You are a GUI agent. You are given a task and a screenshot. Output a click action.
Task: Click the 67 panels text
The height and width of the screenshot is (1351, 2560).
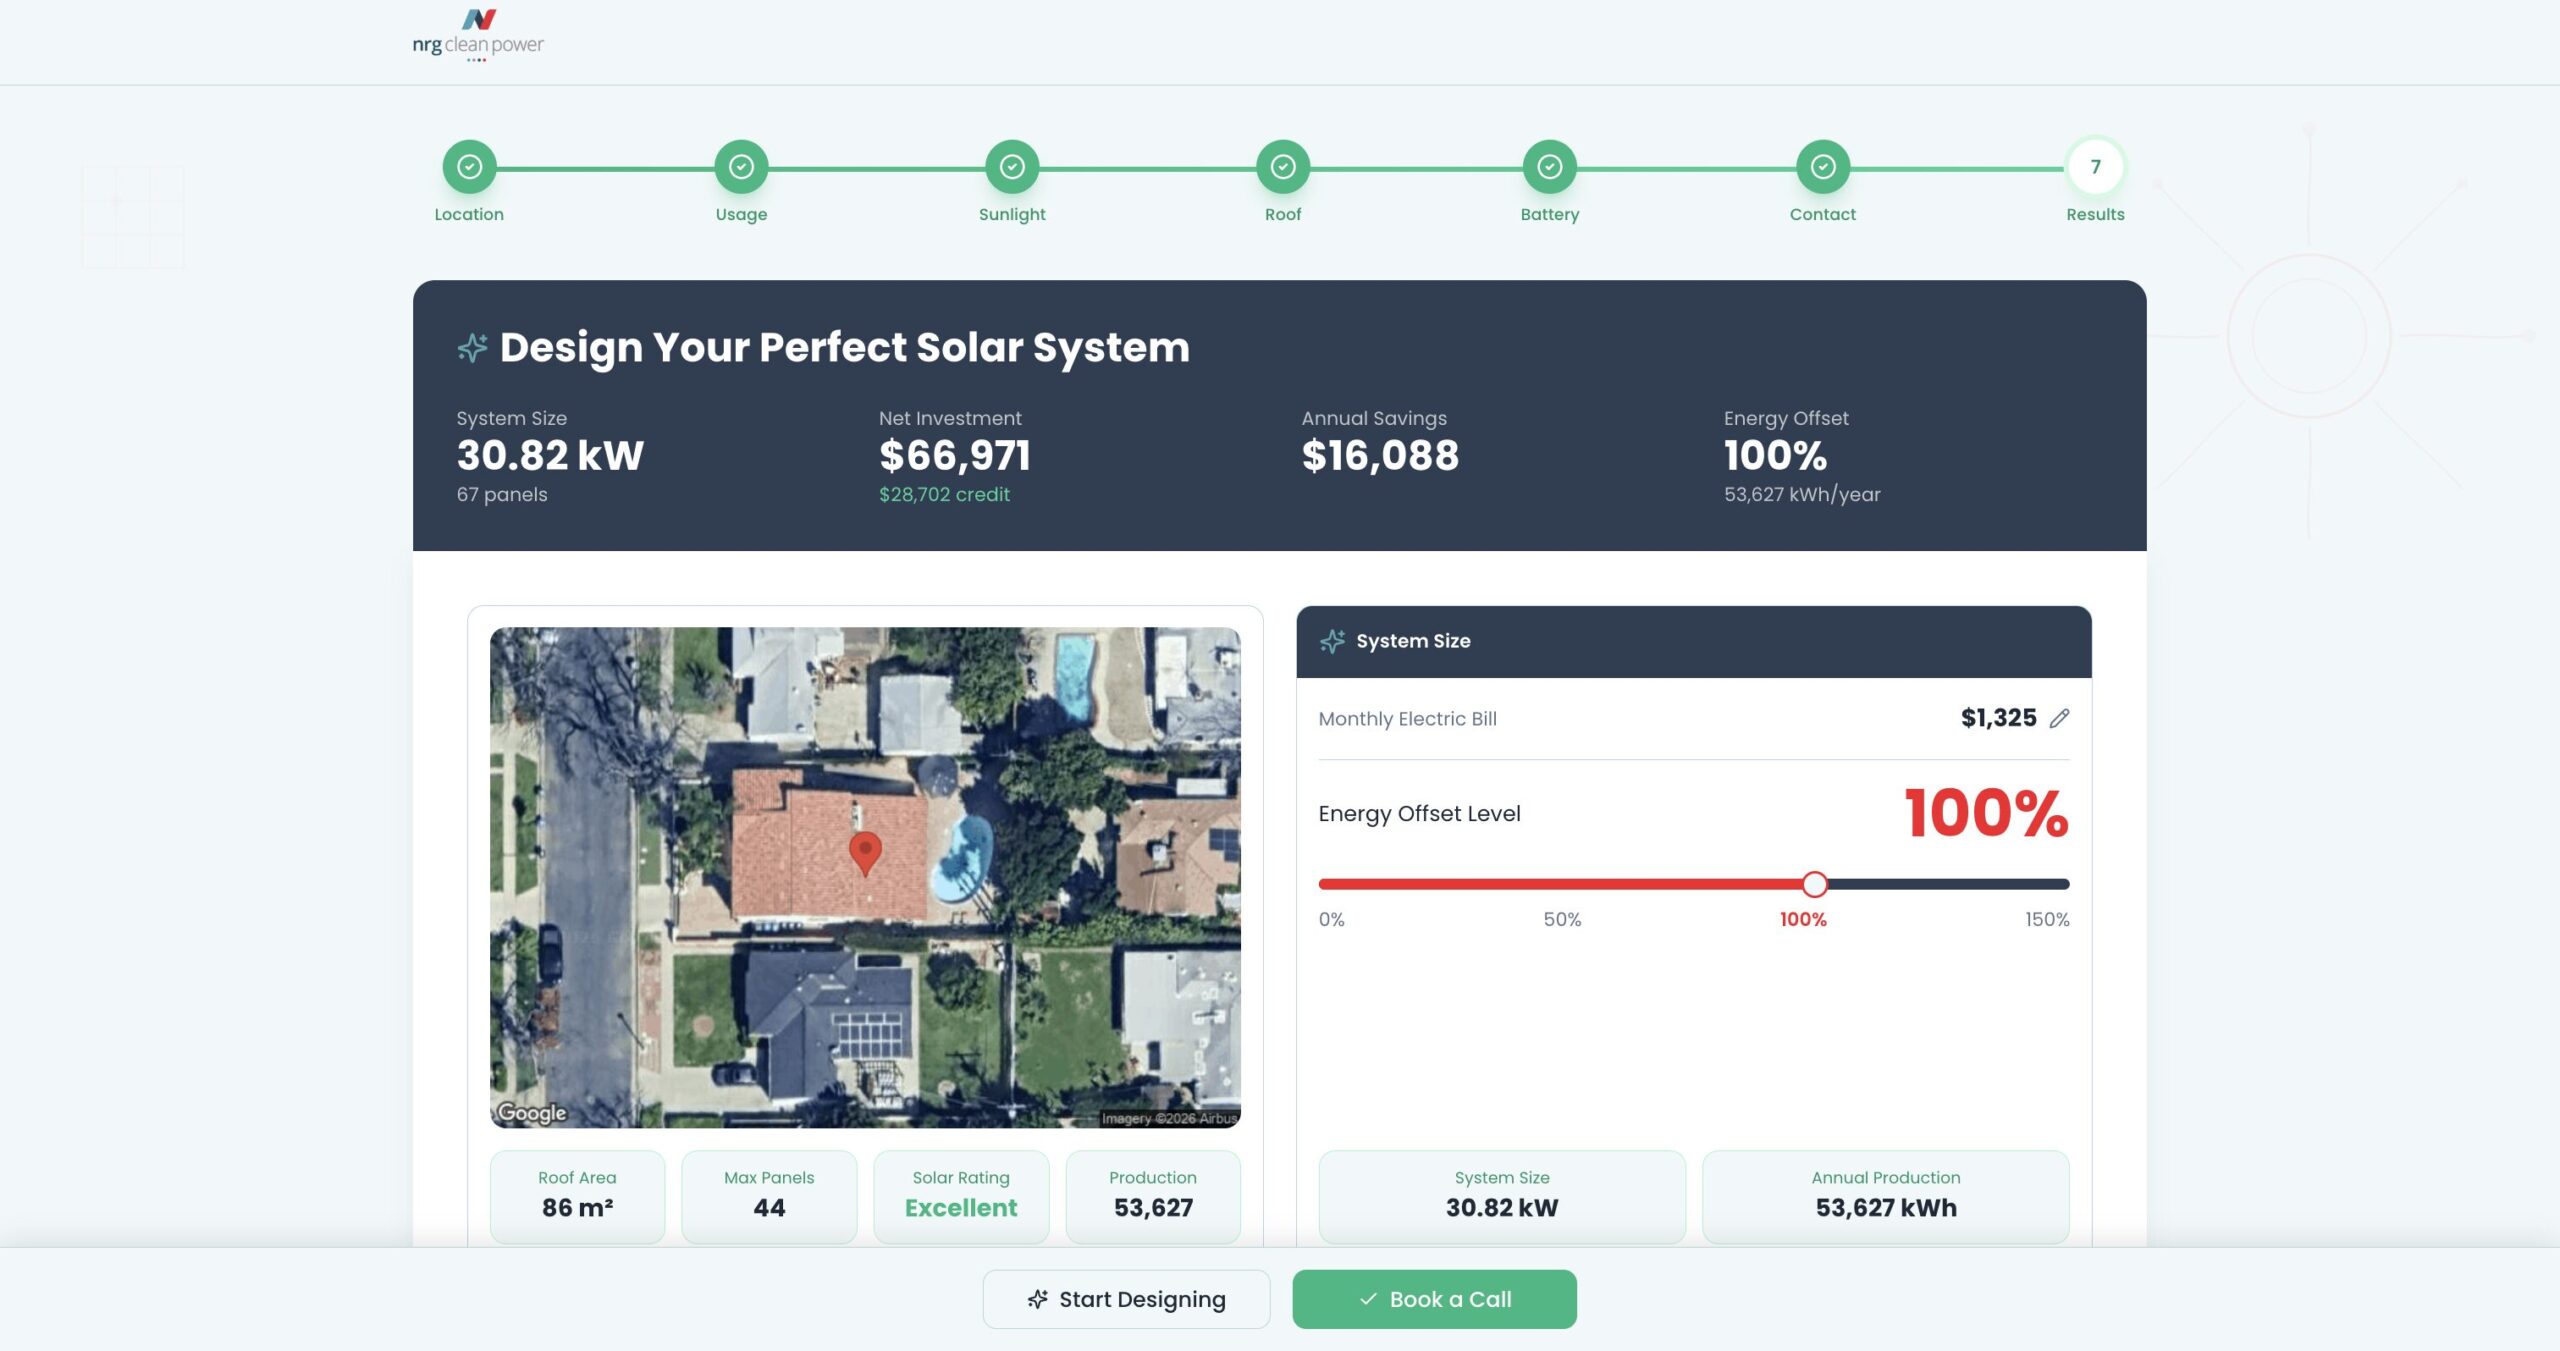click(x=502, y=494)
